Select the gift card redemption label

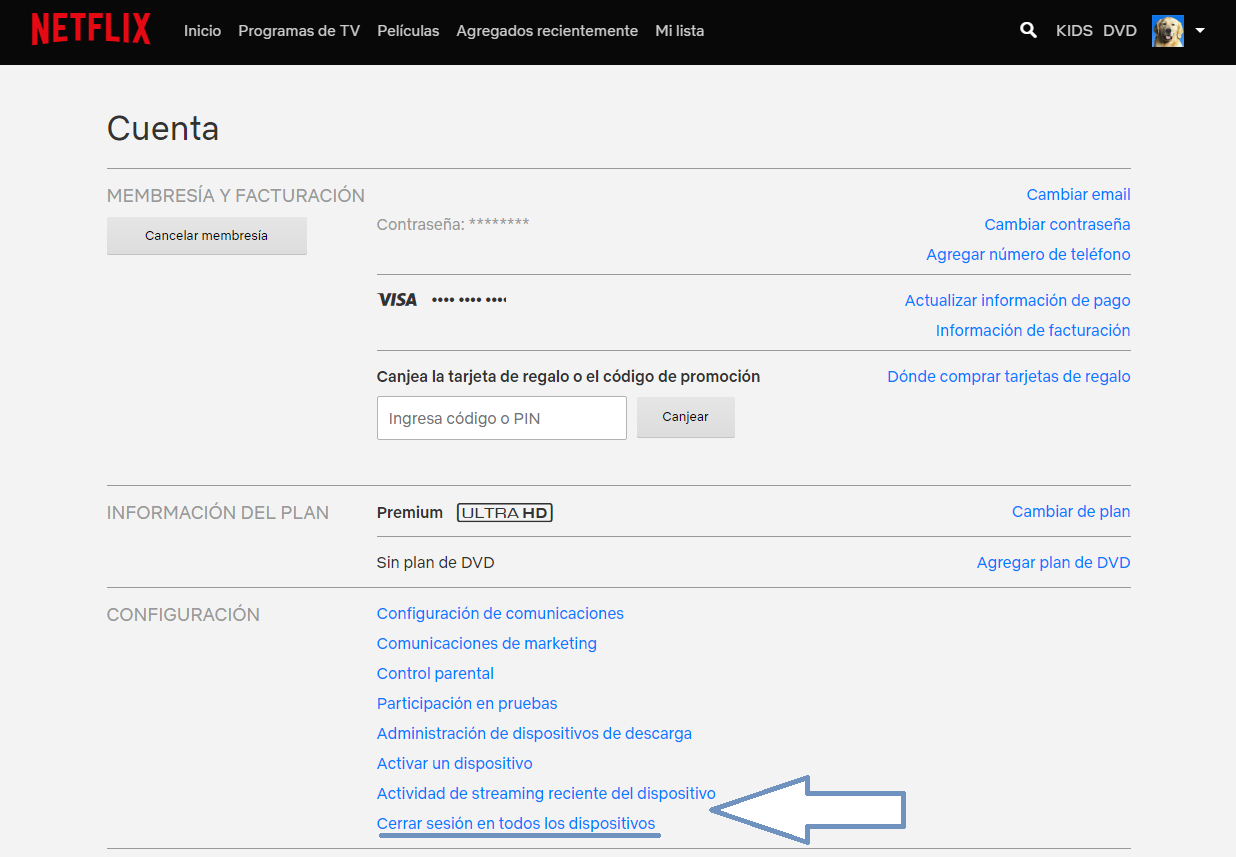pos(568,377)
